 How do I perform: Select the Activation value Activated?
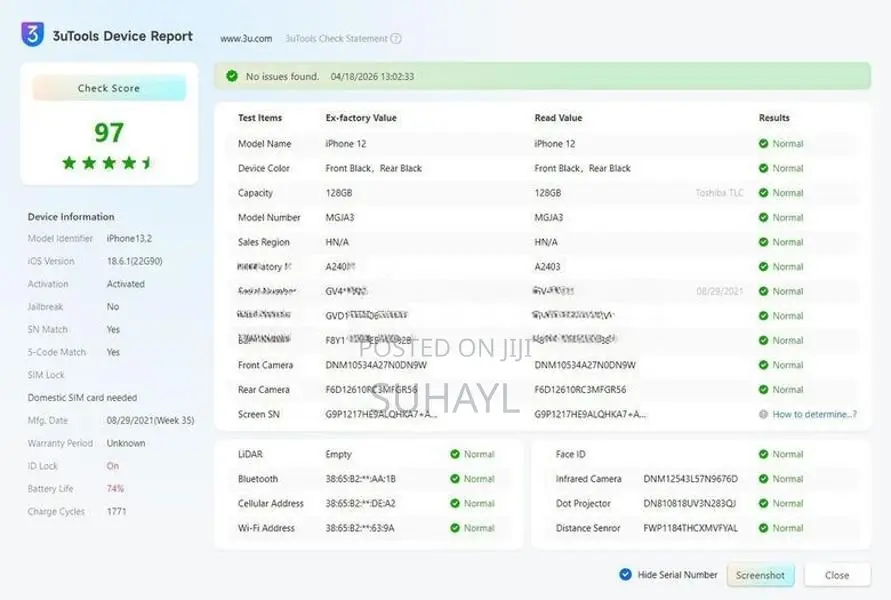(x=126, y=284)
